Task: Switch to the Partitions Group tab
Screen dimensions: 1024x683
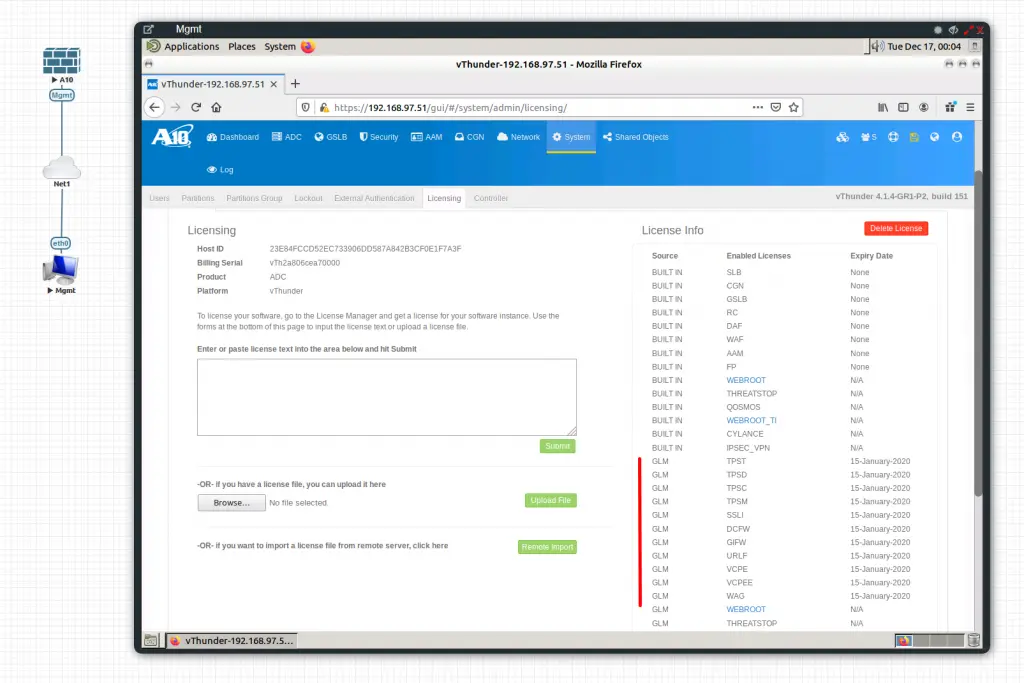Action: click(x=254, y=198)
